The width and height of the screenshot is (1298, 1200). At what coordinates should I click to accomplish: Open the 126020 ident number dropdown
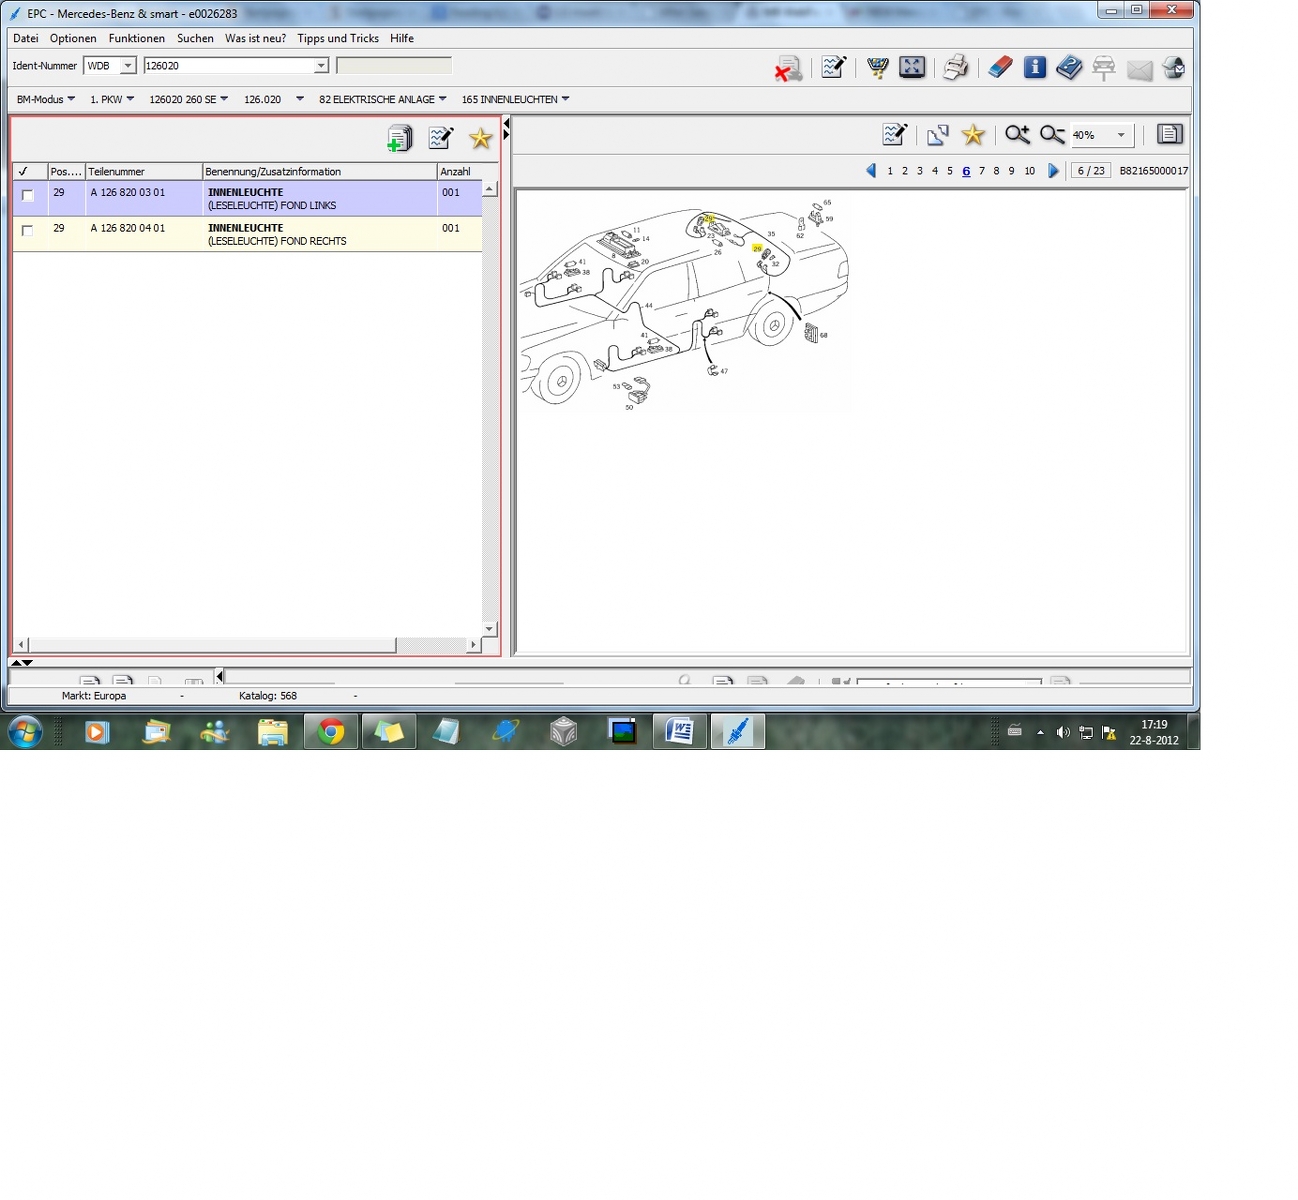point(321,66)
